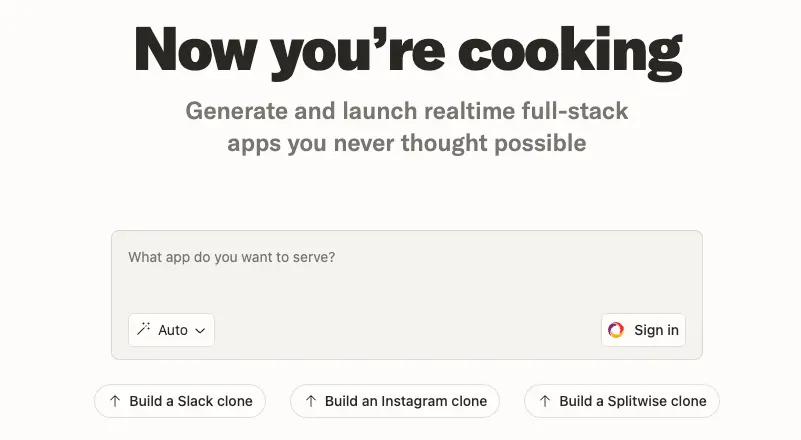801x440 pixels.
Task: Click the 'Auto' text label
Action: (x=173, y=330)
